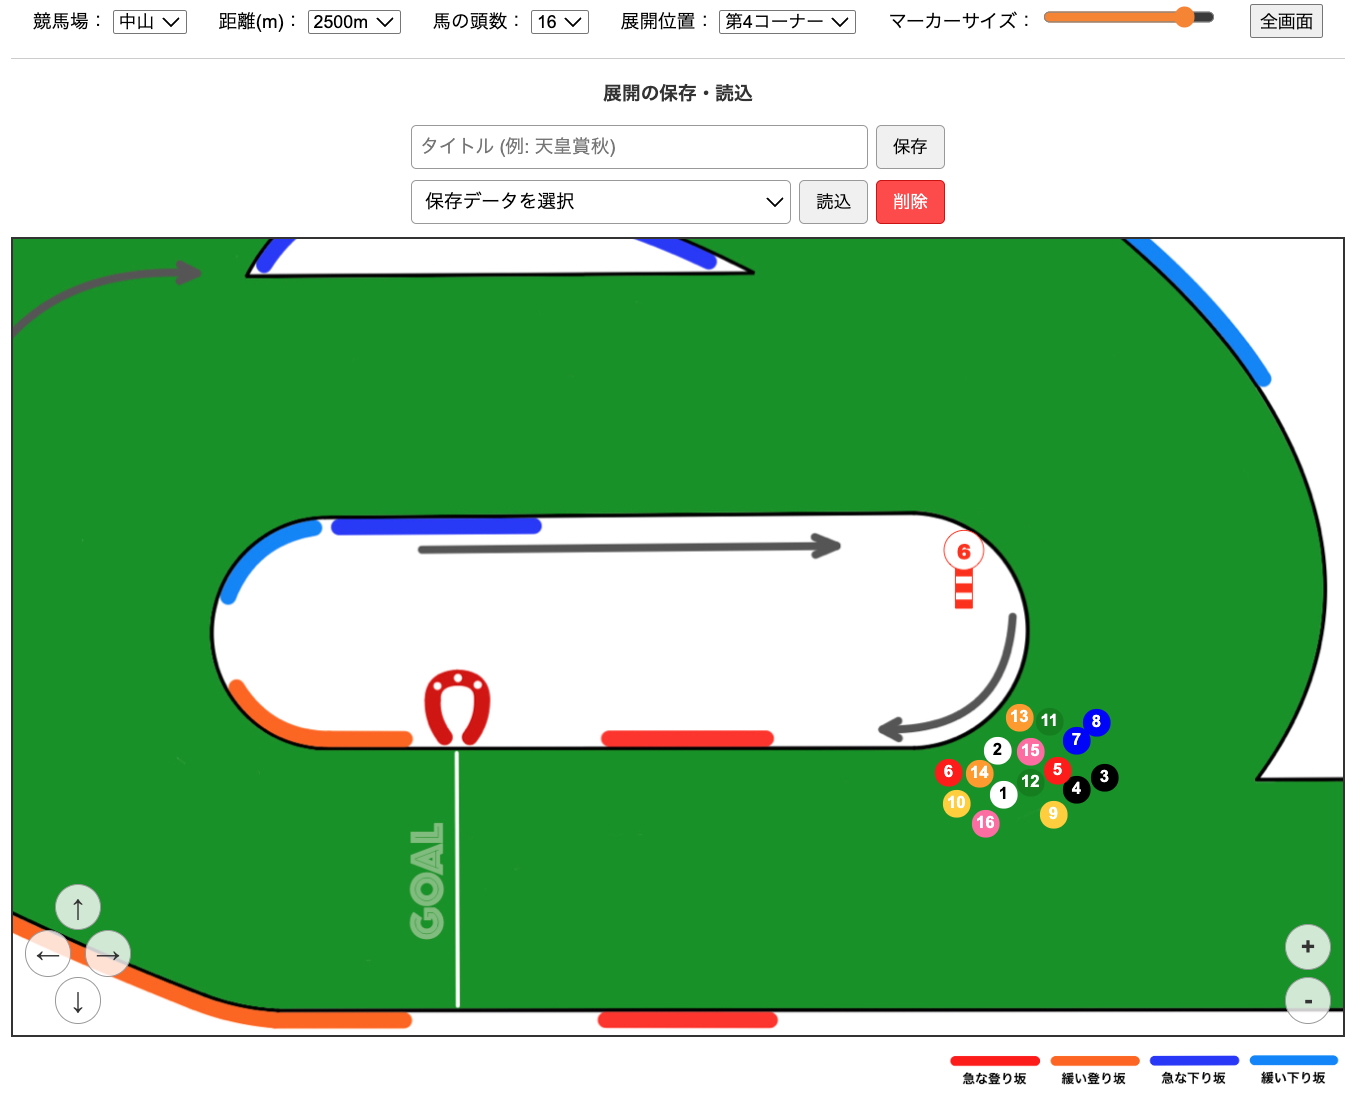Pan the track view upward with the arrow
This screenshot has height=1094, width=1352.
click(78, 906)
